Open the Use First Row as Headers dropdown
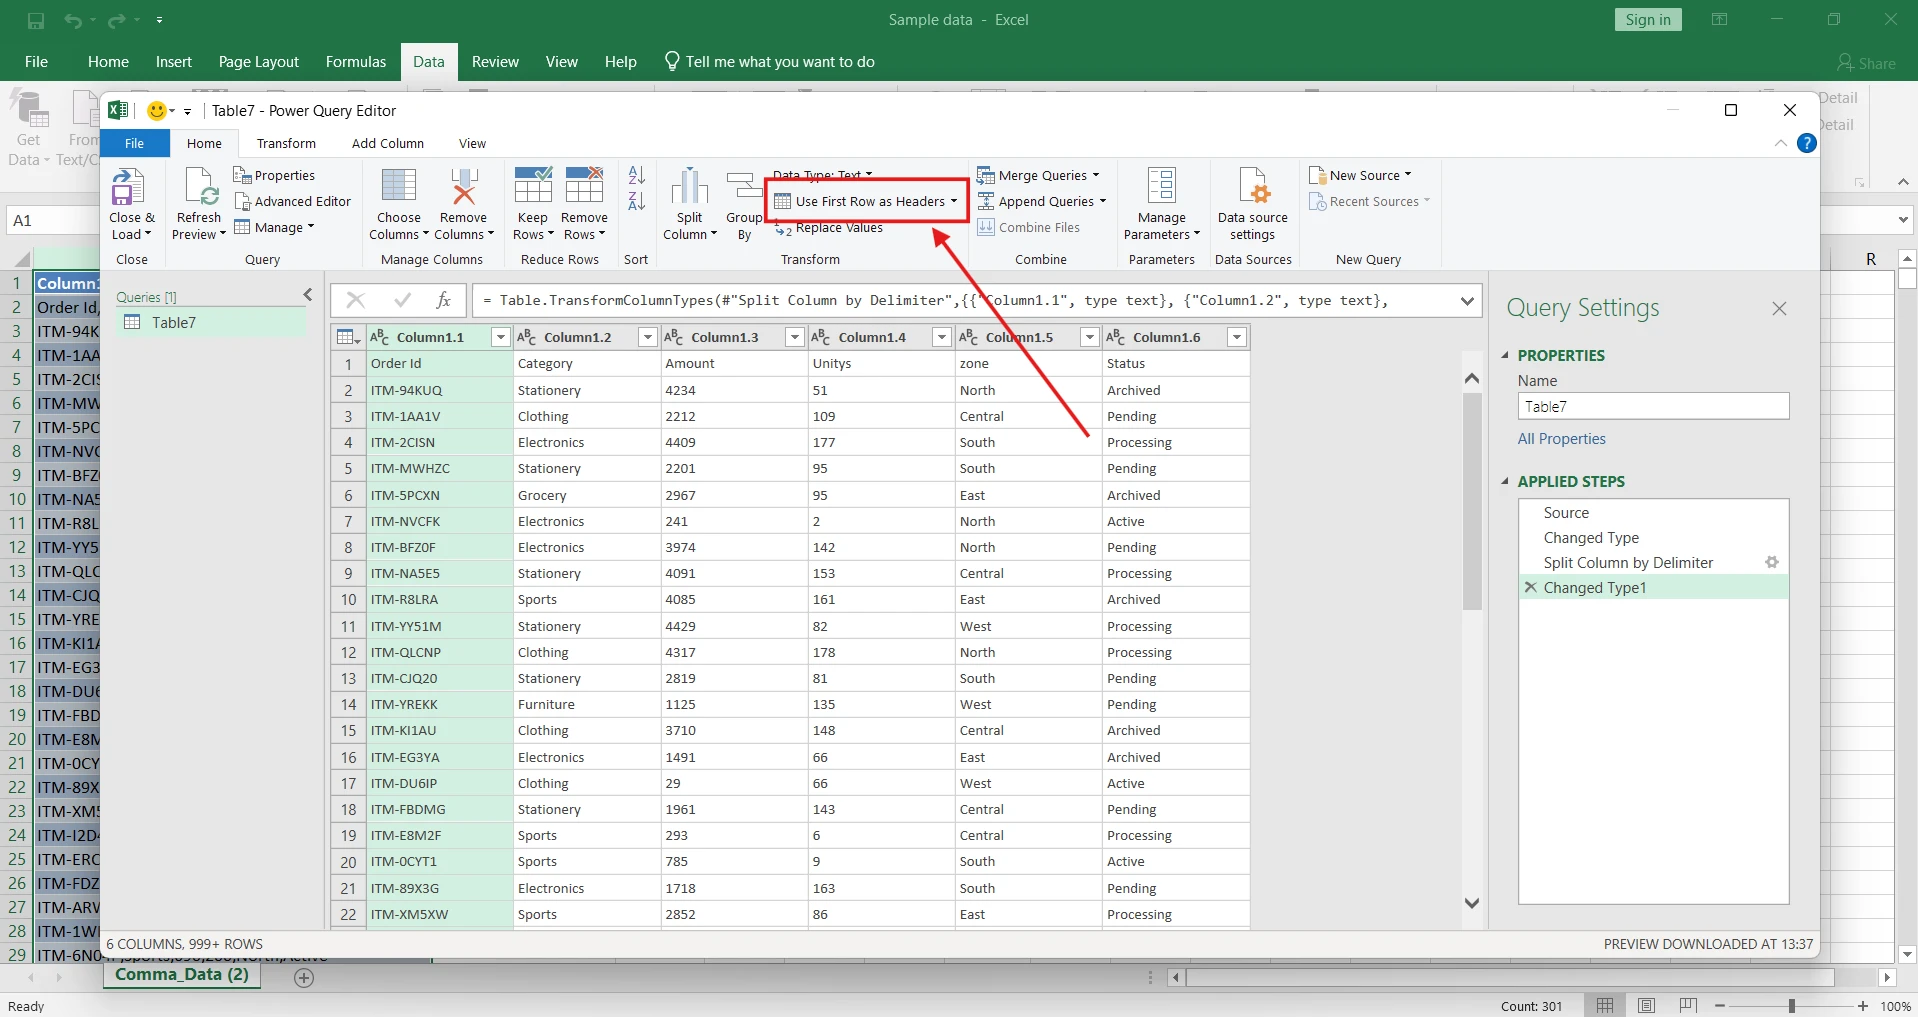The width and height of the screenshot is (1918, 1017). click(954, 202)
